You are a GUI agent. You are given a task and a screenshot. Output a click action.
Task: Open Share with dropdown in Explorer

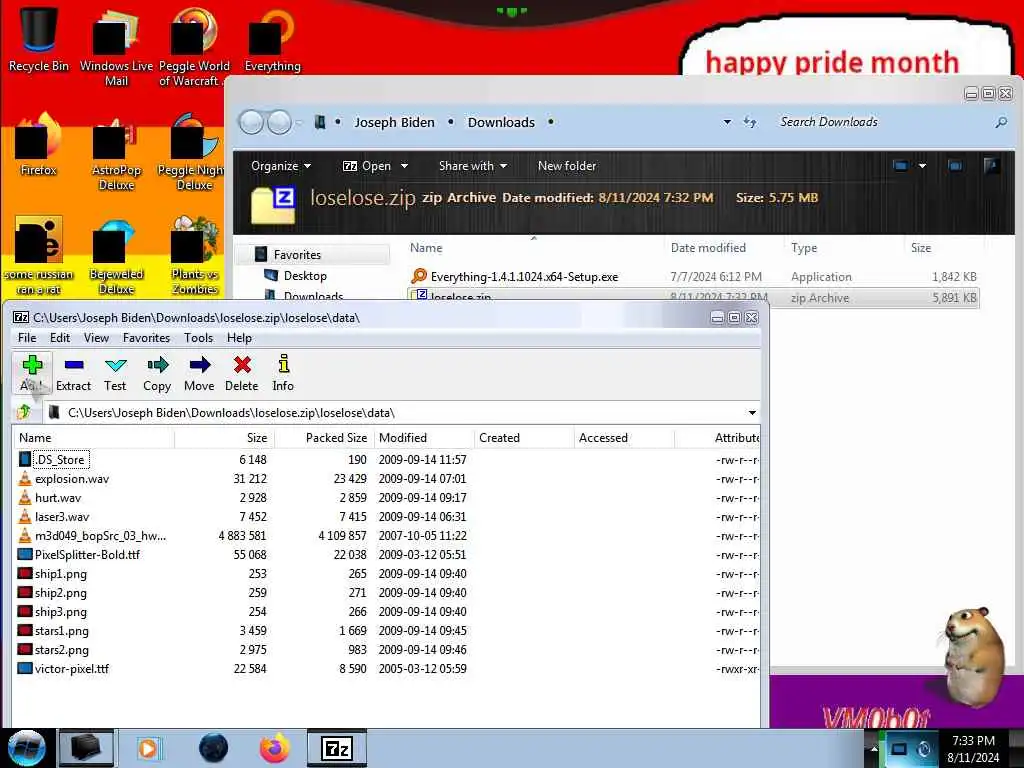coord(473,166)
